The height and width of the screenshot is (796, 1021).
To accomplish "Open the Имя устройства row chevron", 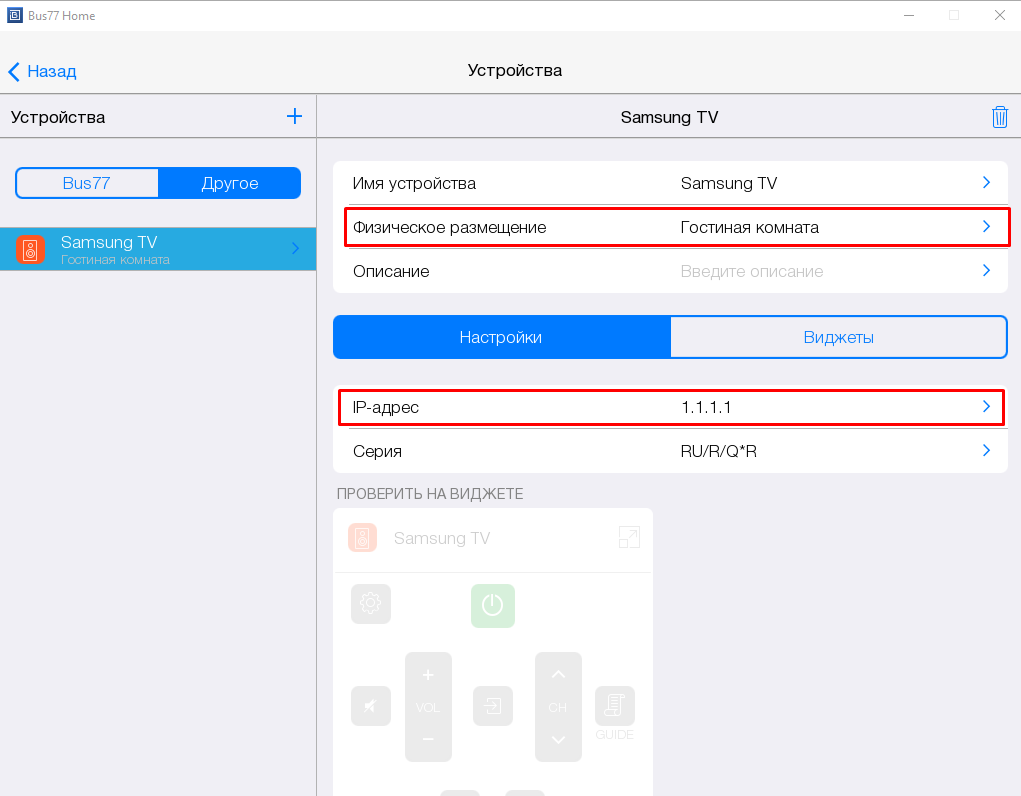I will [985, 183].
